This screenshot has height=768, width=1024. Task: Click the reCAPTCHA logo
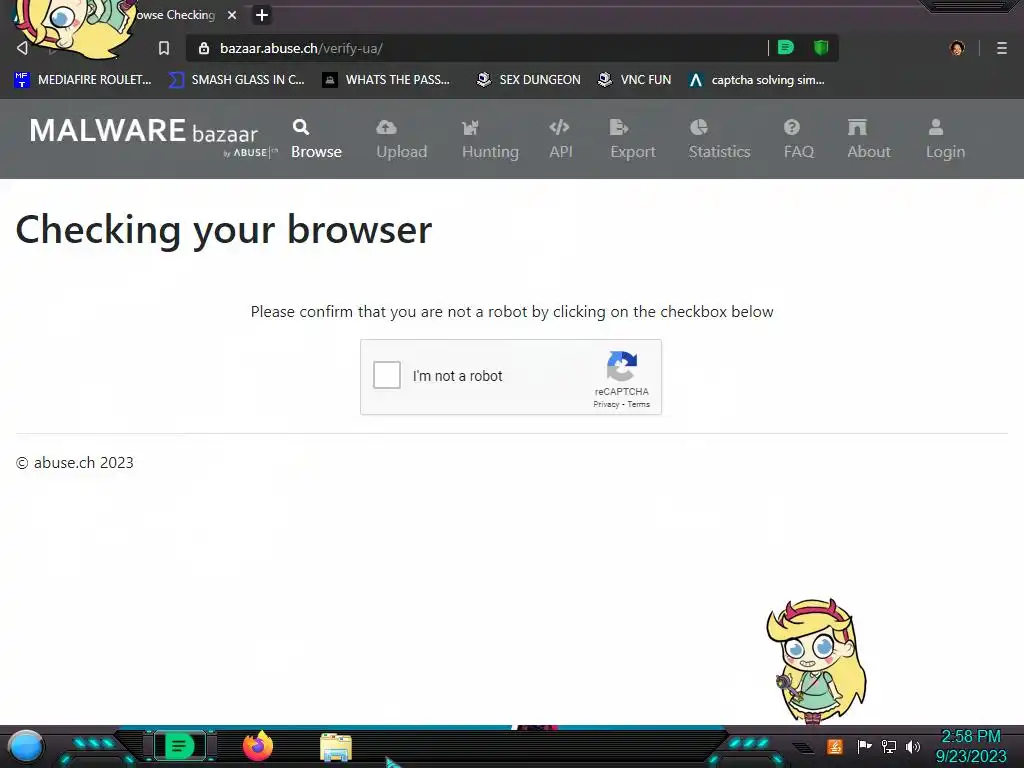point(622,366)
